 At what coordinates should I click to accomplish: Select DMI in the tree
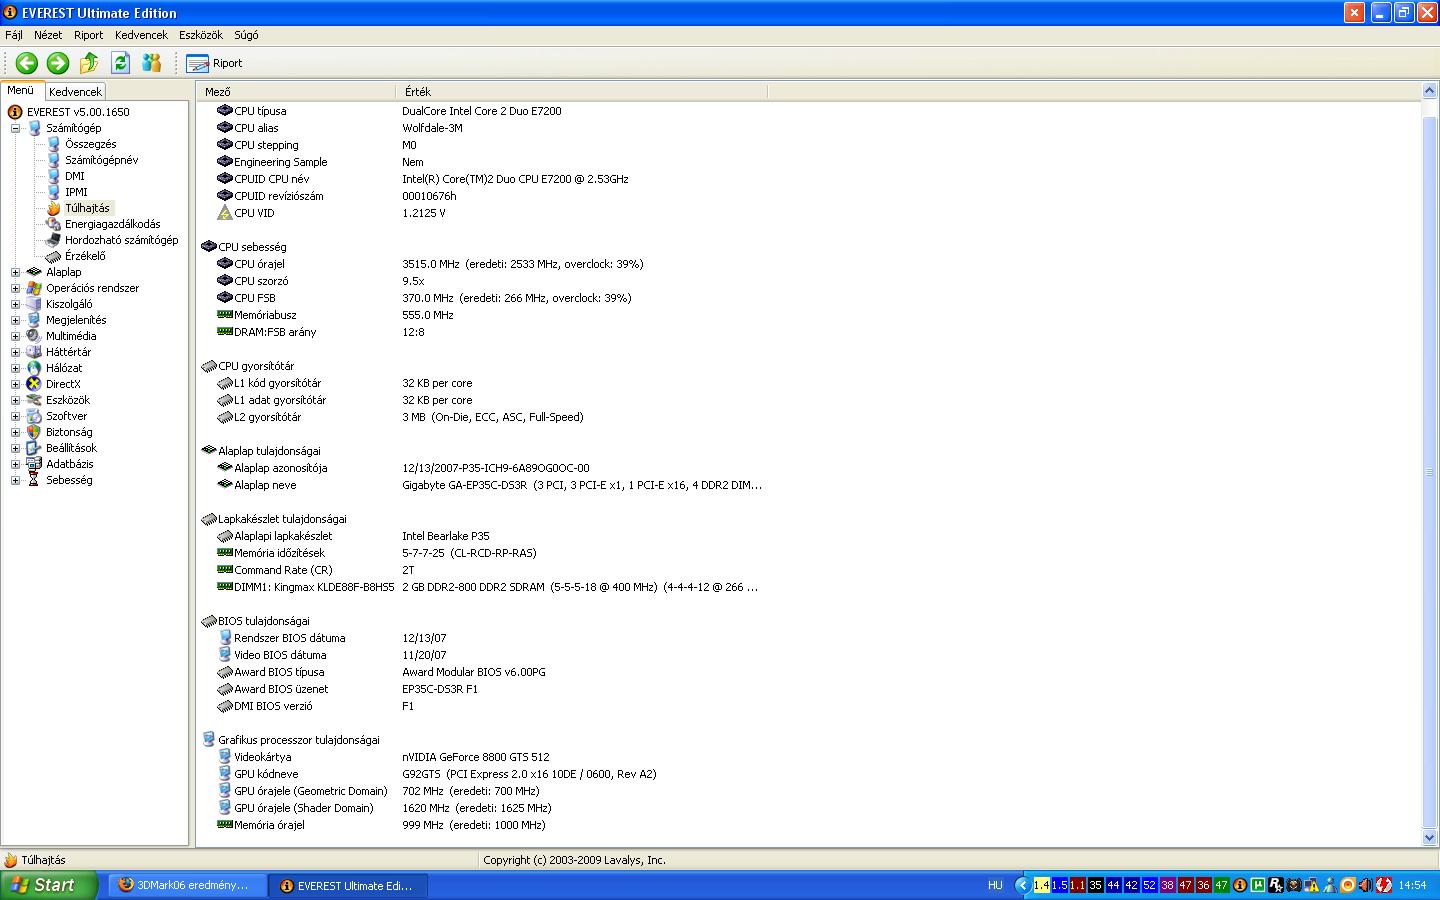(75, 176)
